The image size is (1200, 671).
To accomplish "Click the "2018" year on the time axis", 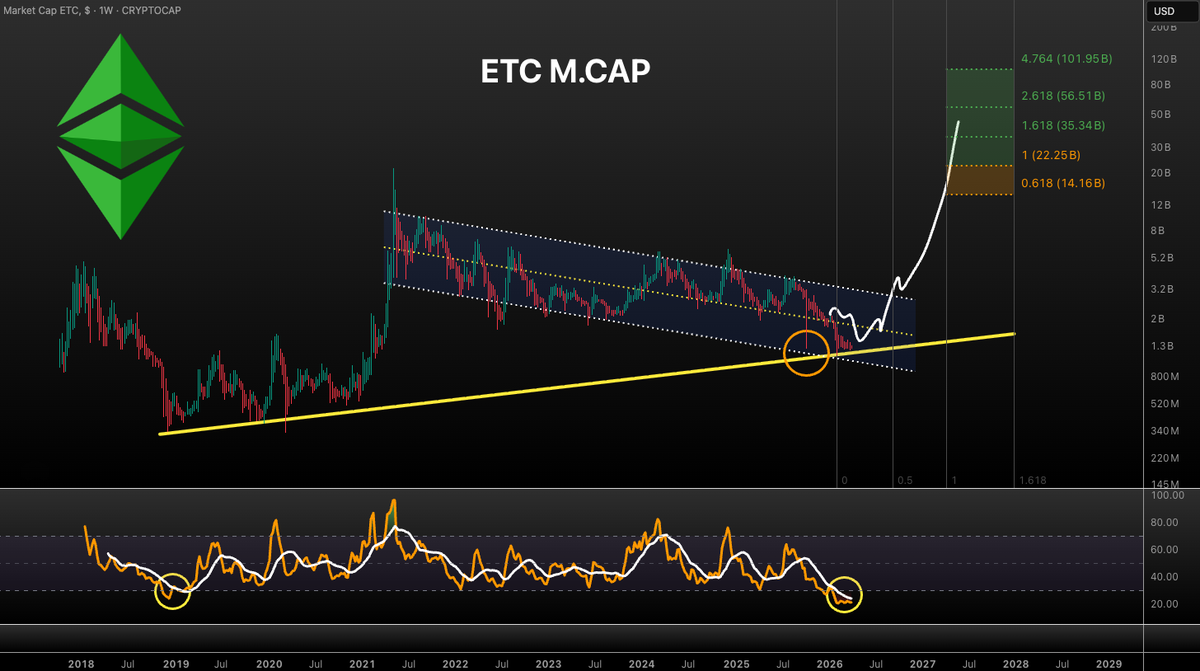I will pos(81,663).
